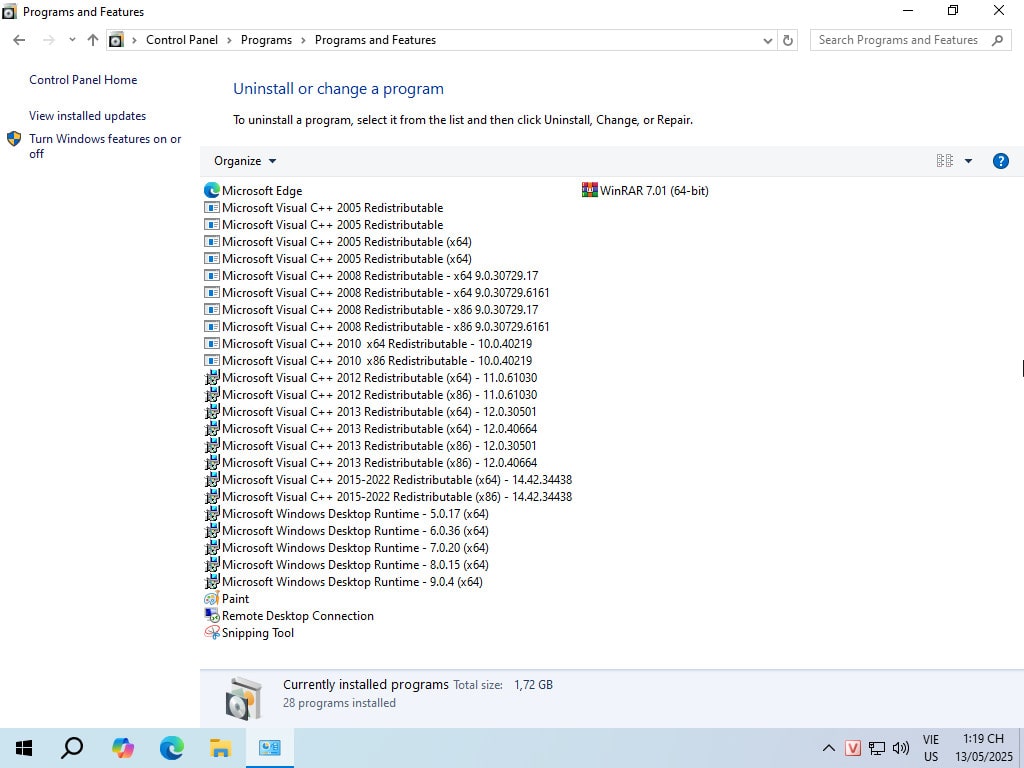1024x768 pixels.
Task: Click the WinRAR 7.01 program icon
Action: pos(590,190)
